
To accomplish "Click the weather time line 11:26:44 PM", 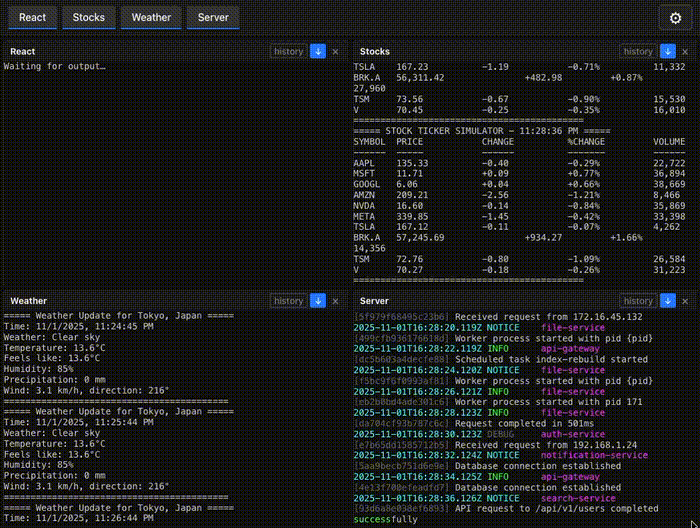I will [x=79, y=518].
